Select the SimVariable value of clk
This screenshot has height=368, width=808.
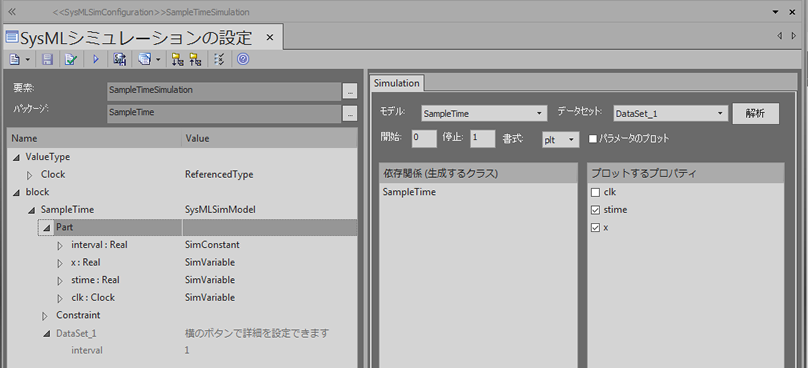[210, 297]
